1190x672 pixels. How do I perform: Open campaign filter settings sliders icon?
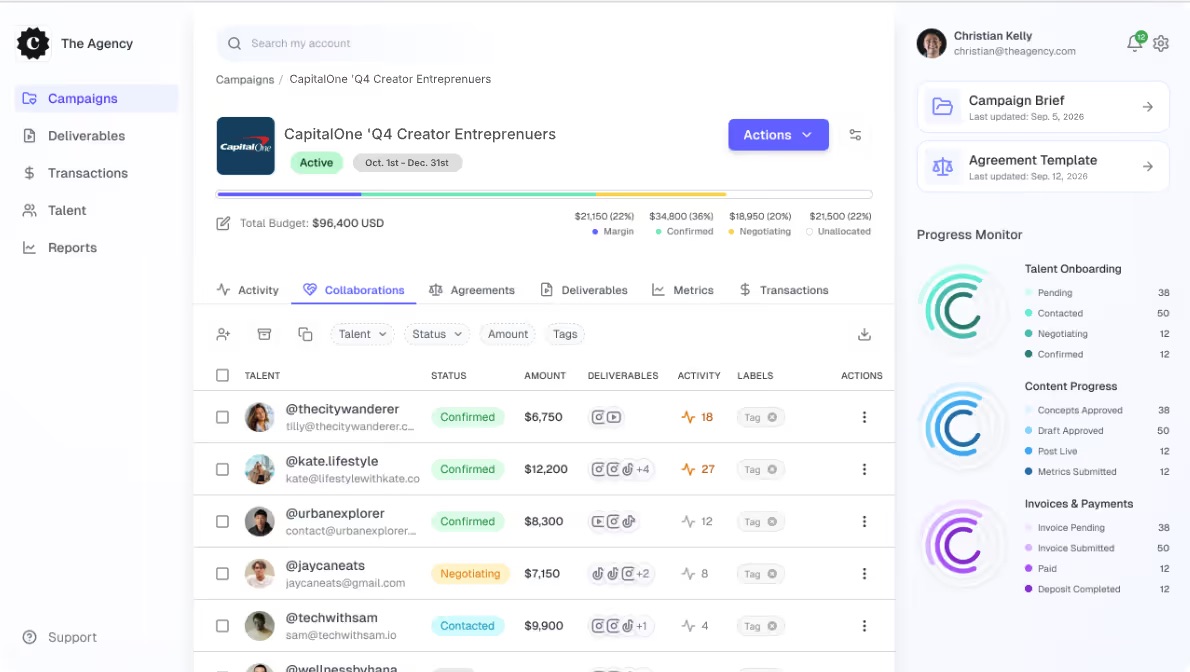point(855,134)
